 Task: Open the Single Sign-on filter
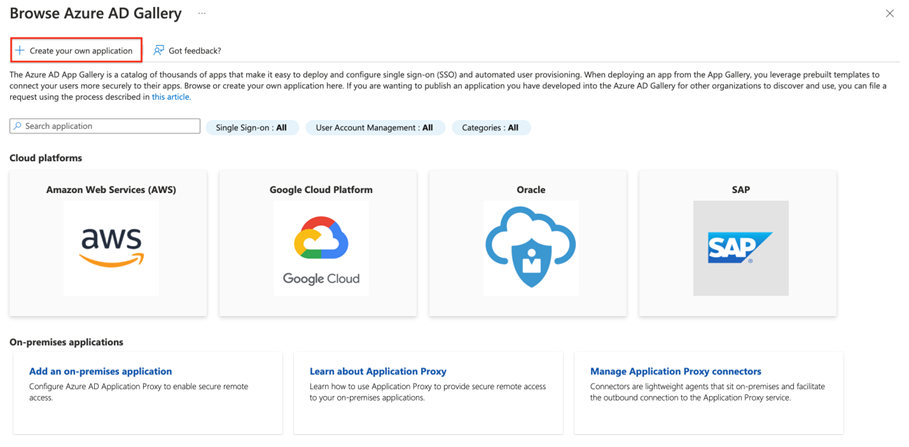point(252,128)
